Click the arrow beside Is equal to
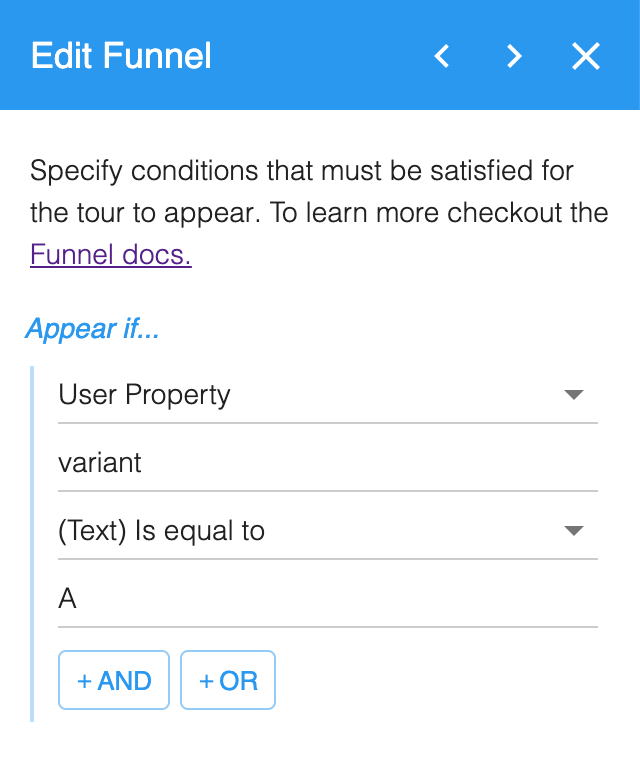 (574, 531)
